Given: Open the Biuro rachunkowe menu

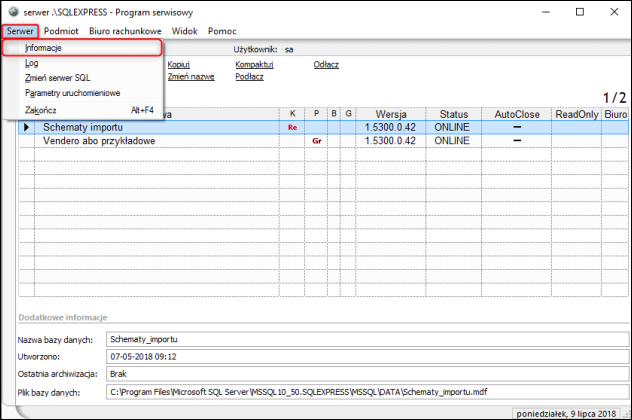Looking at the screenshot, I should click(125, 31).
